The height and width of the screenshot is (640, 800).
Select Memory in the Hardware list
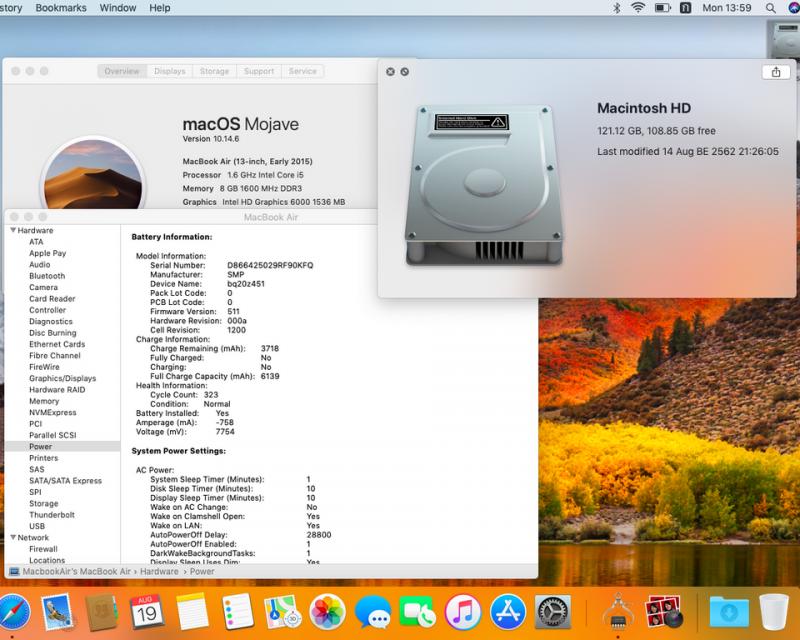click(44, 401)
